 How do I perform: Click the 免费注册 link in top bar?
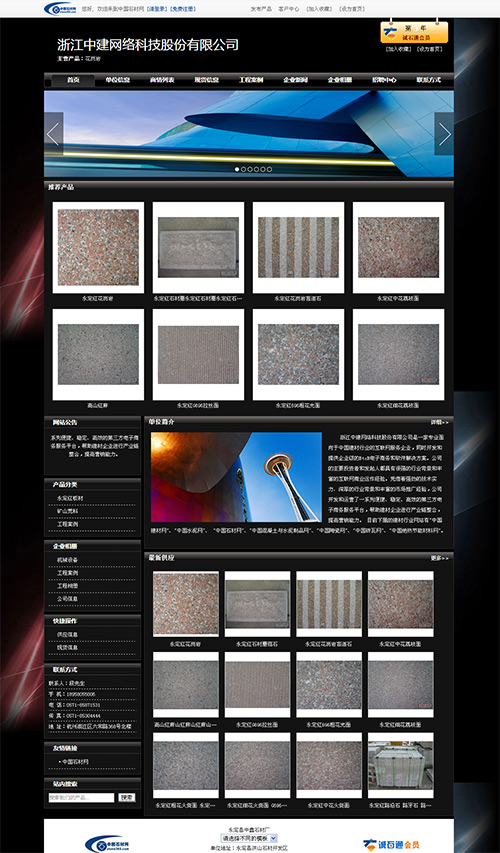point(183,9)
